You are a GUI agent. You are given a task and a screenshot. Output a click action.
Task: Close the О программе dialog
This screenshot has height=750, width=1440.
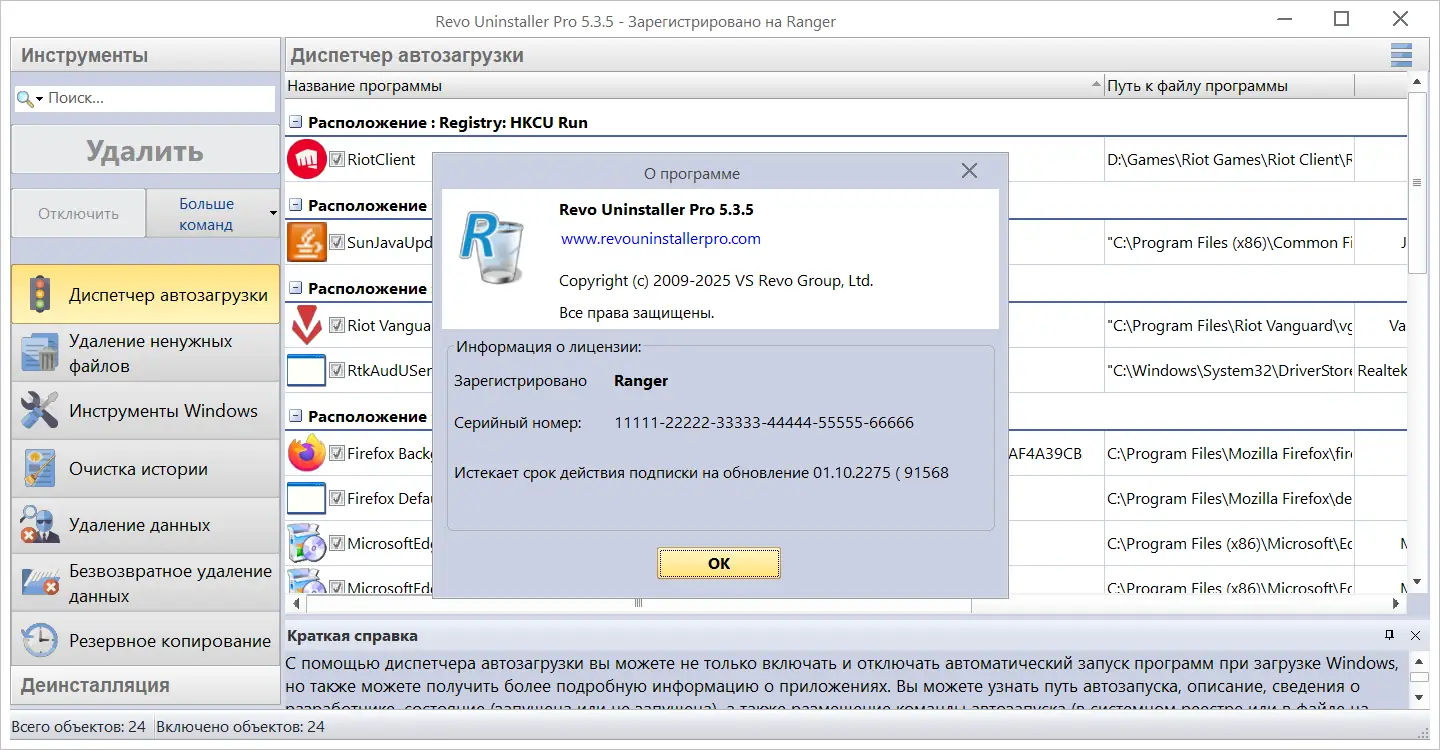click(x=969, y=171)
